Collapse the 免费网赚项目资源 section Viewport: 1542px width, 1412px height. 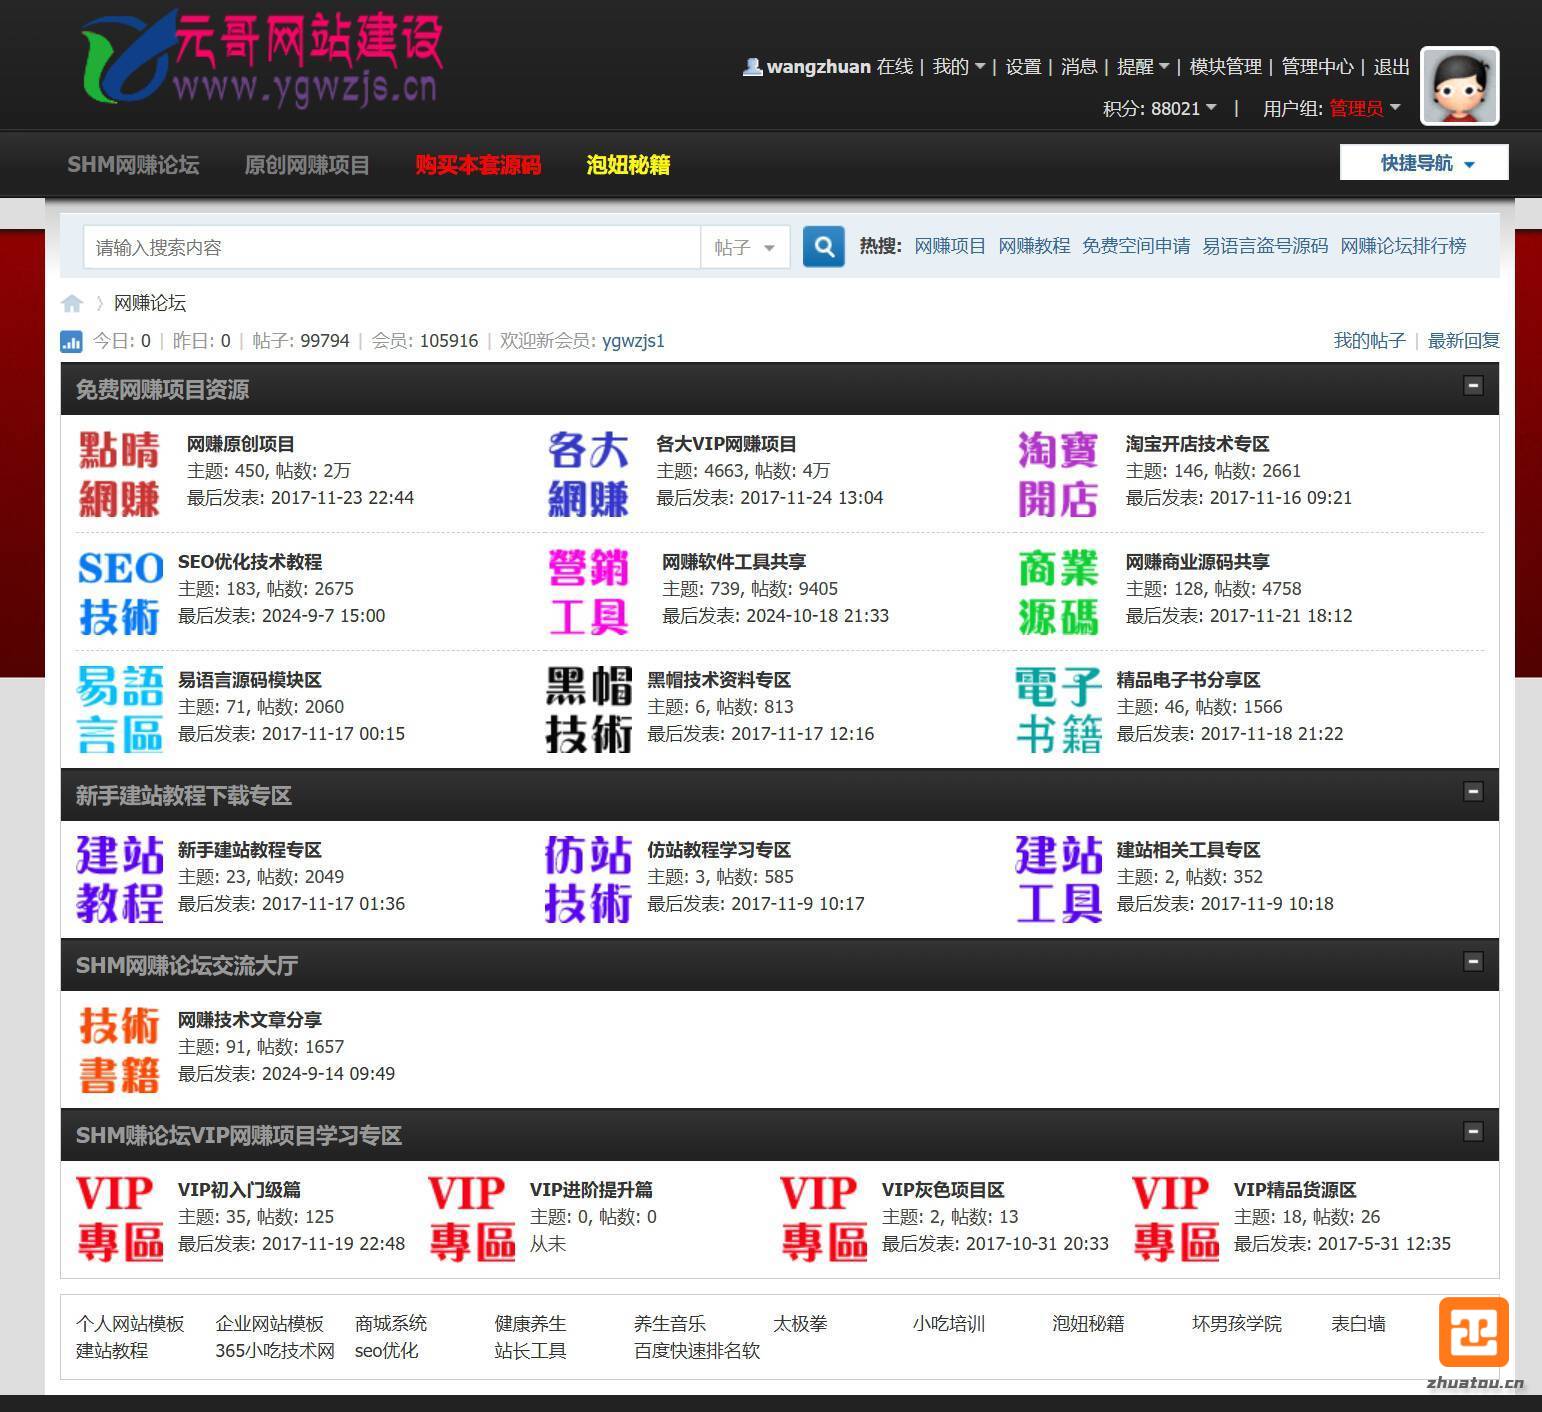click(x=1472, y=386)
